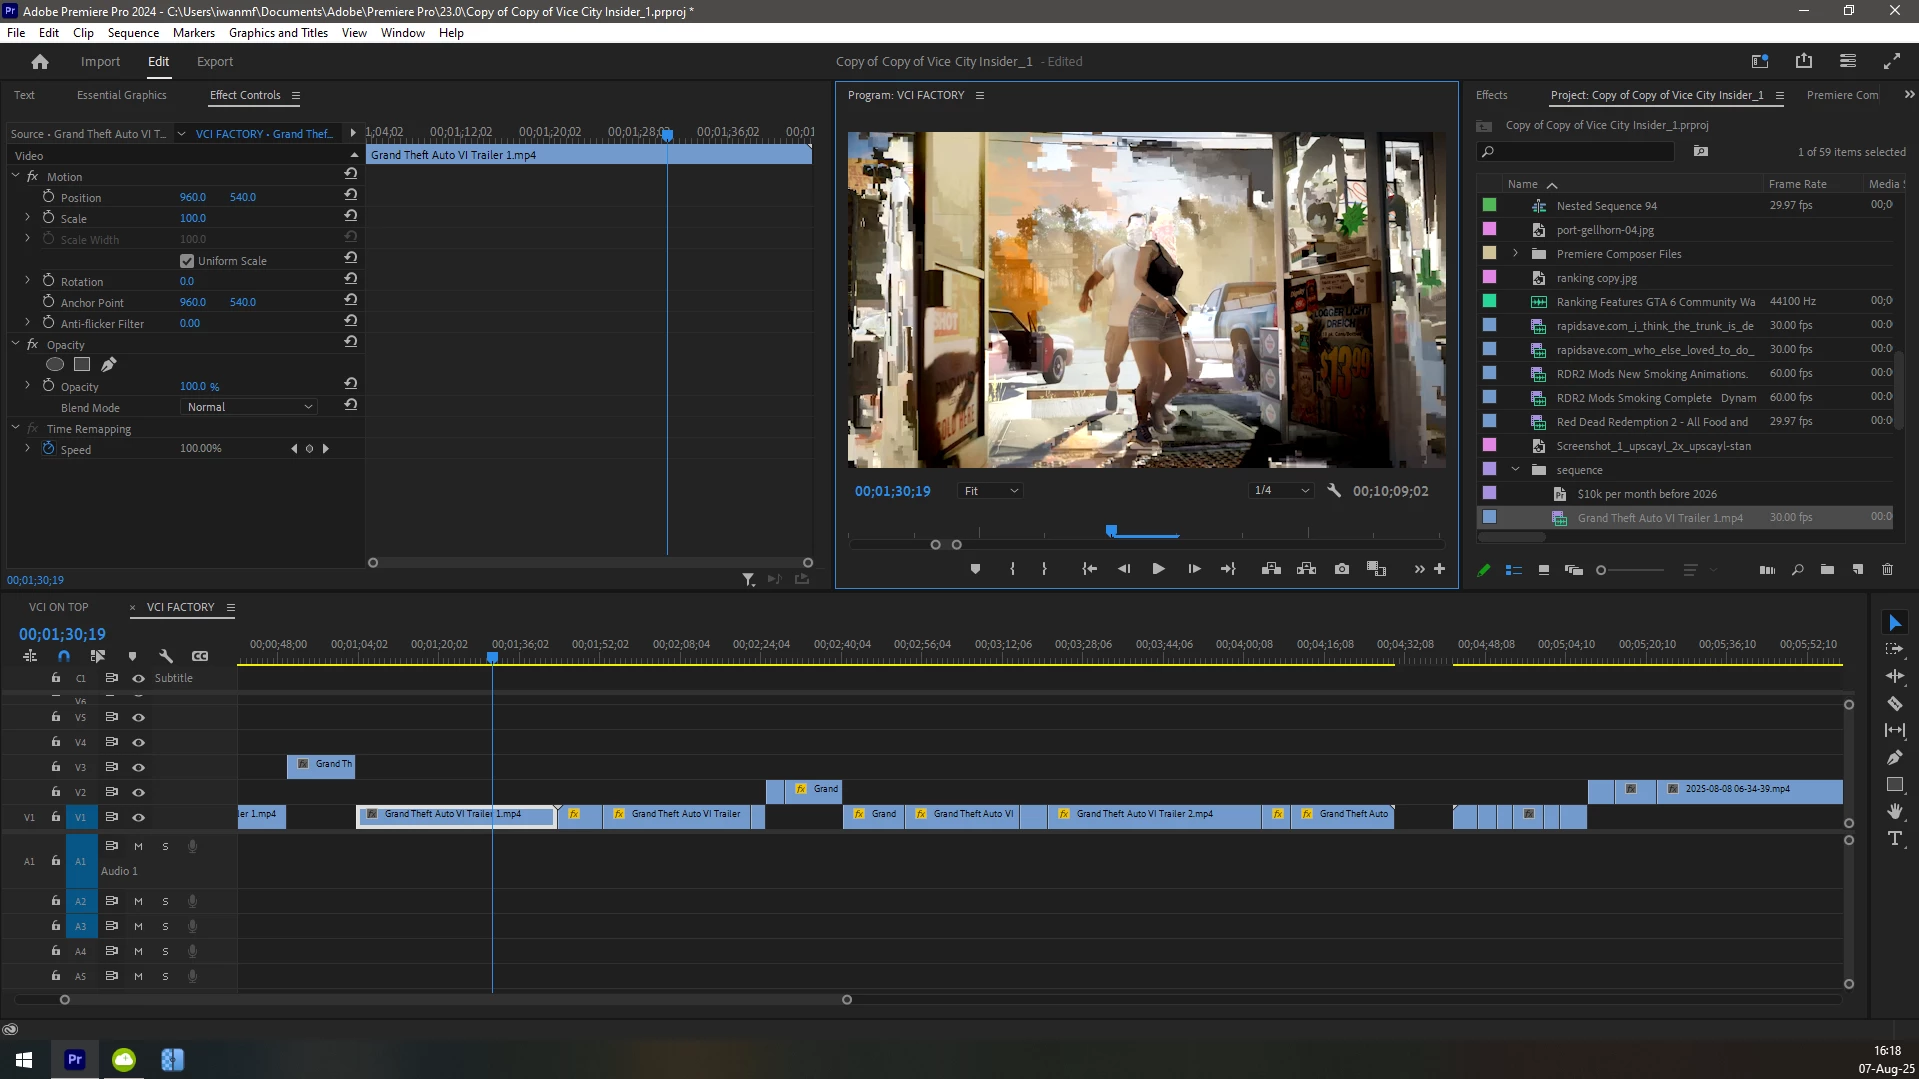Open the 1/4 playback resolution dropdown
Image resolution: width=1919 pixels, height=1079 pixels.
[x=1281, y=491]
